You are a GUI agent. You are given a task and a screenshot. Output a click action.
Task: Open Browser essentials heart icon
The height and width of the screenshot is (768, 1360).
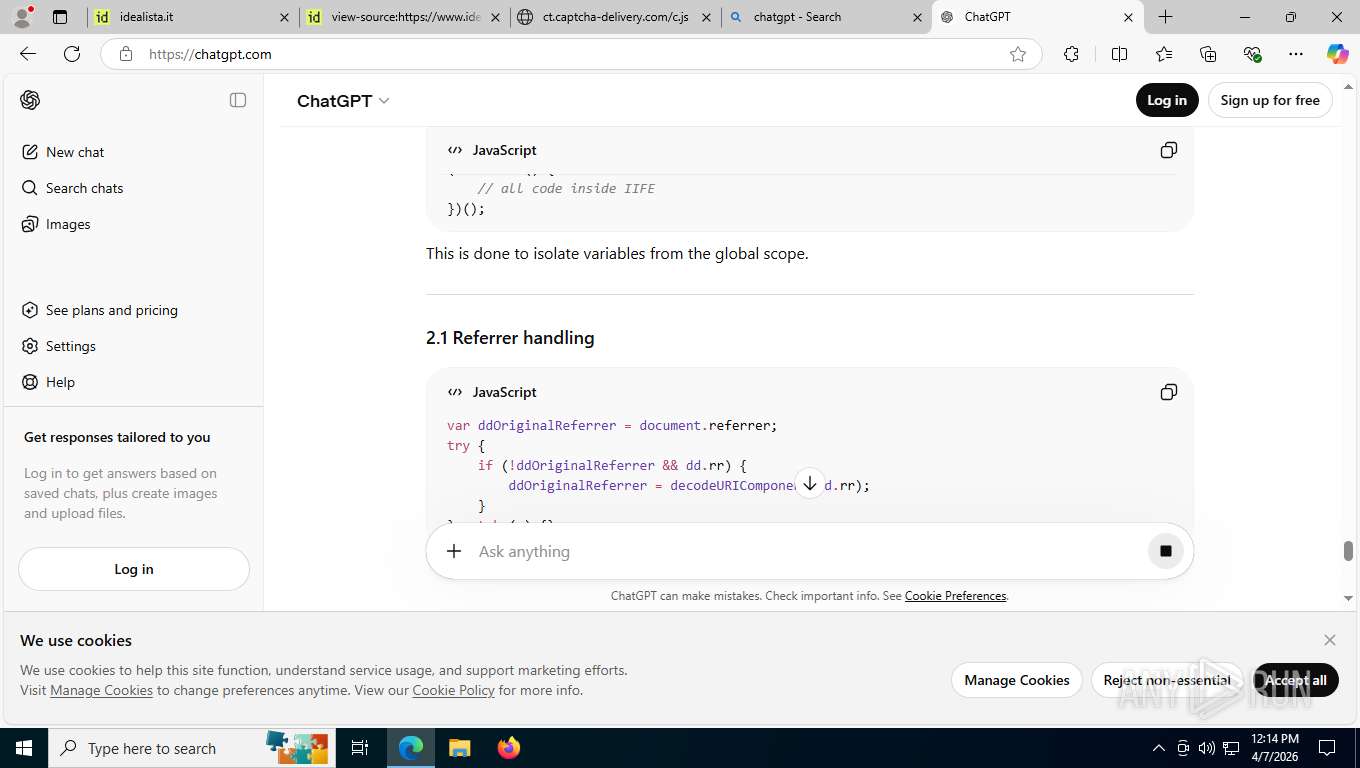point(1252,54)
